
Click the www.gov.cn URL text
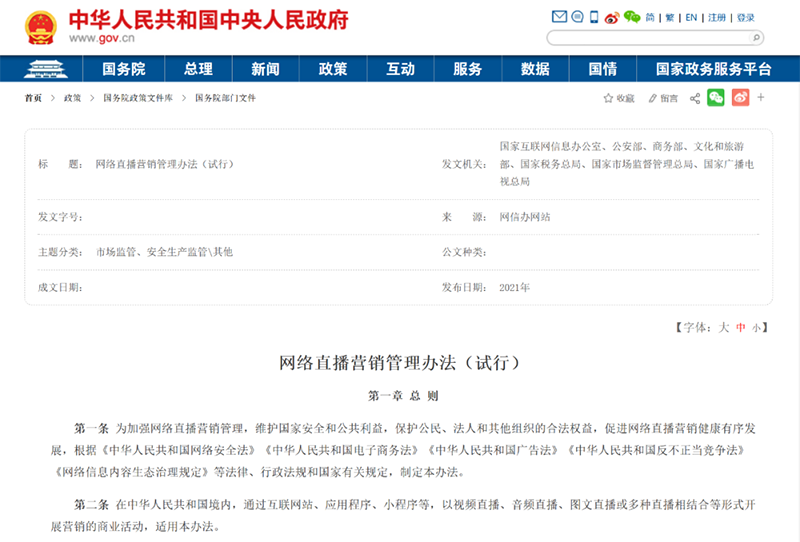(102, 38)
